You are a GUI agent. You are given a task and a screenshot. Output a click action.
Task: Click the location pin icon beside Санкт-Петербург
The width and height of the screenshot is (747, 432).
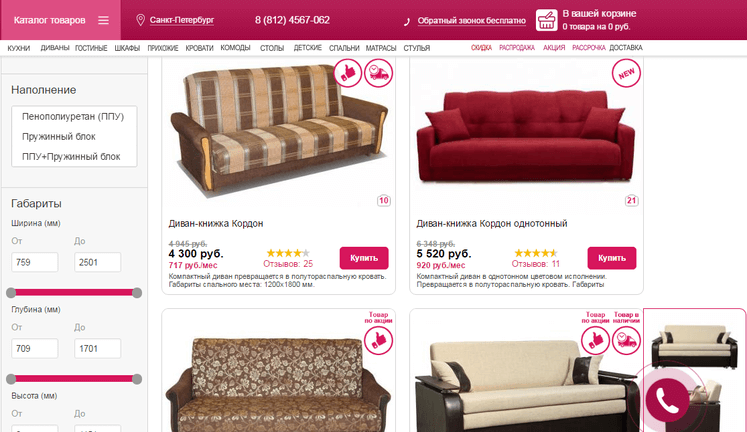click(140, 20)
